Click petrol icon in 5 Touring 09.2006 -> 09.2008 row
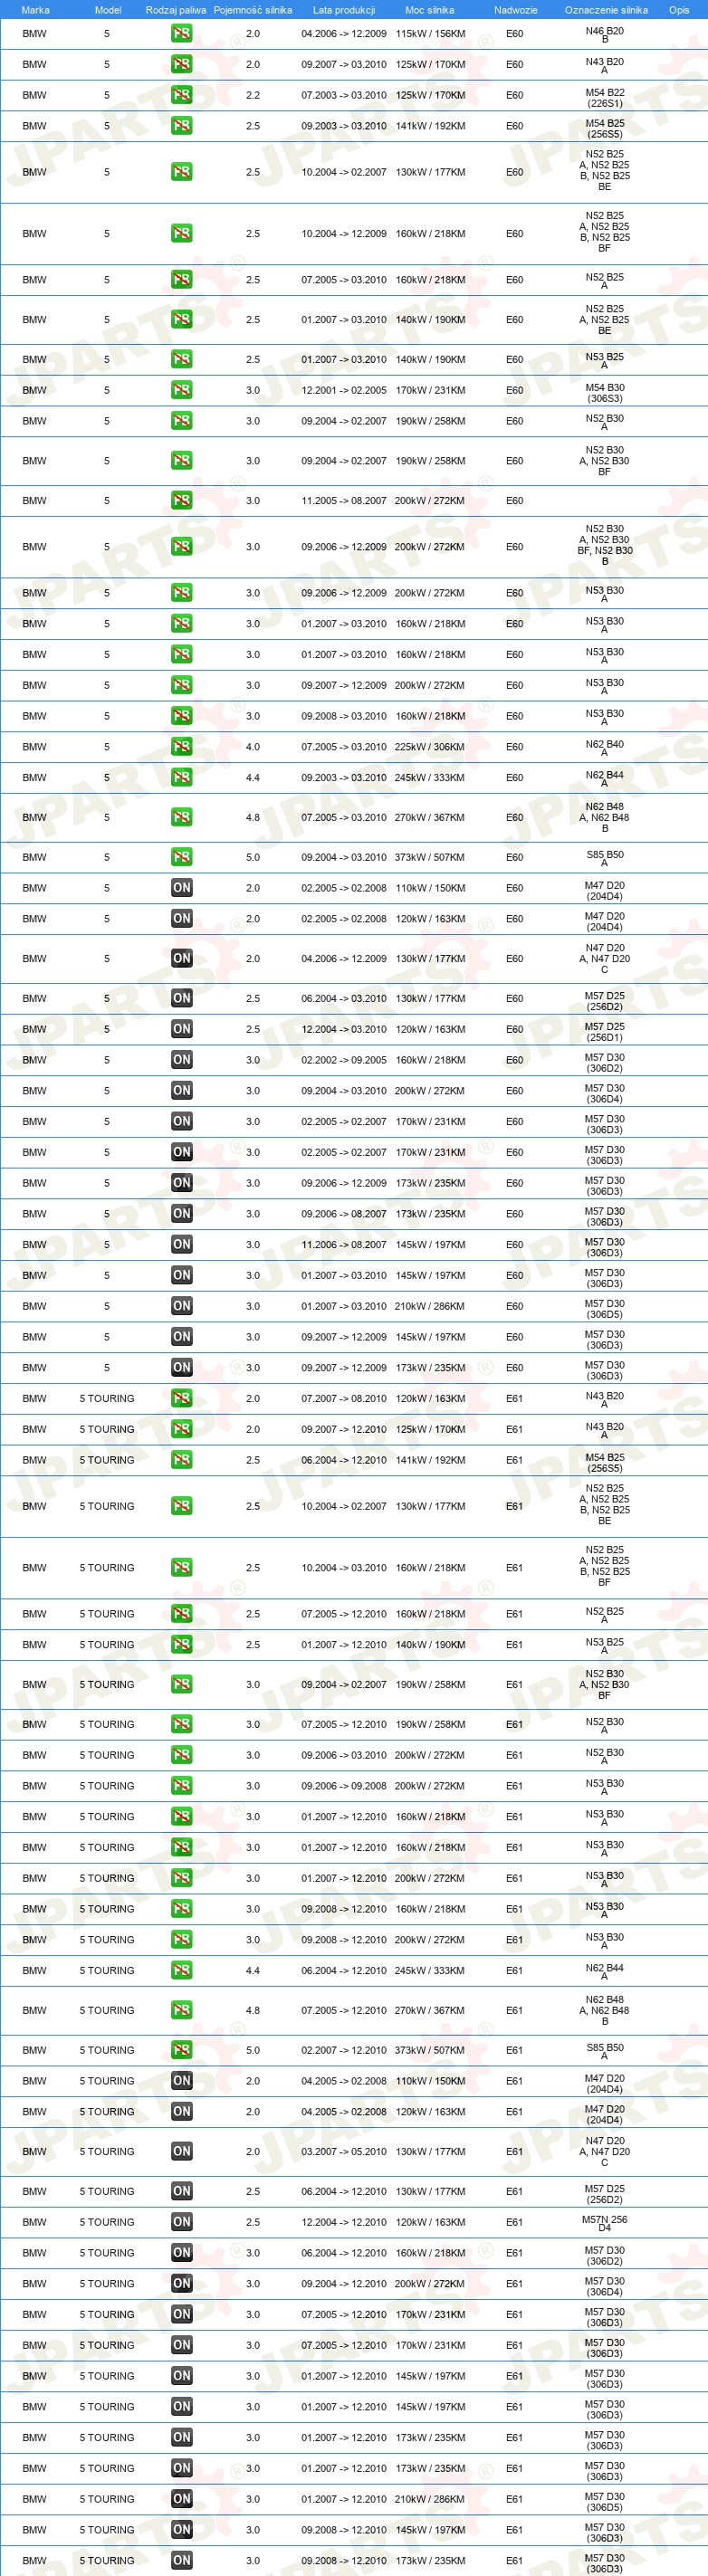Viewport: 708px width, 2576px height. coord(181,1786)
